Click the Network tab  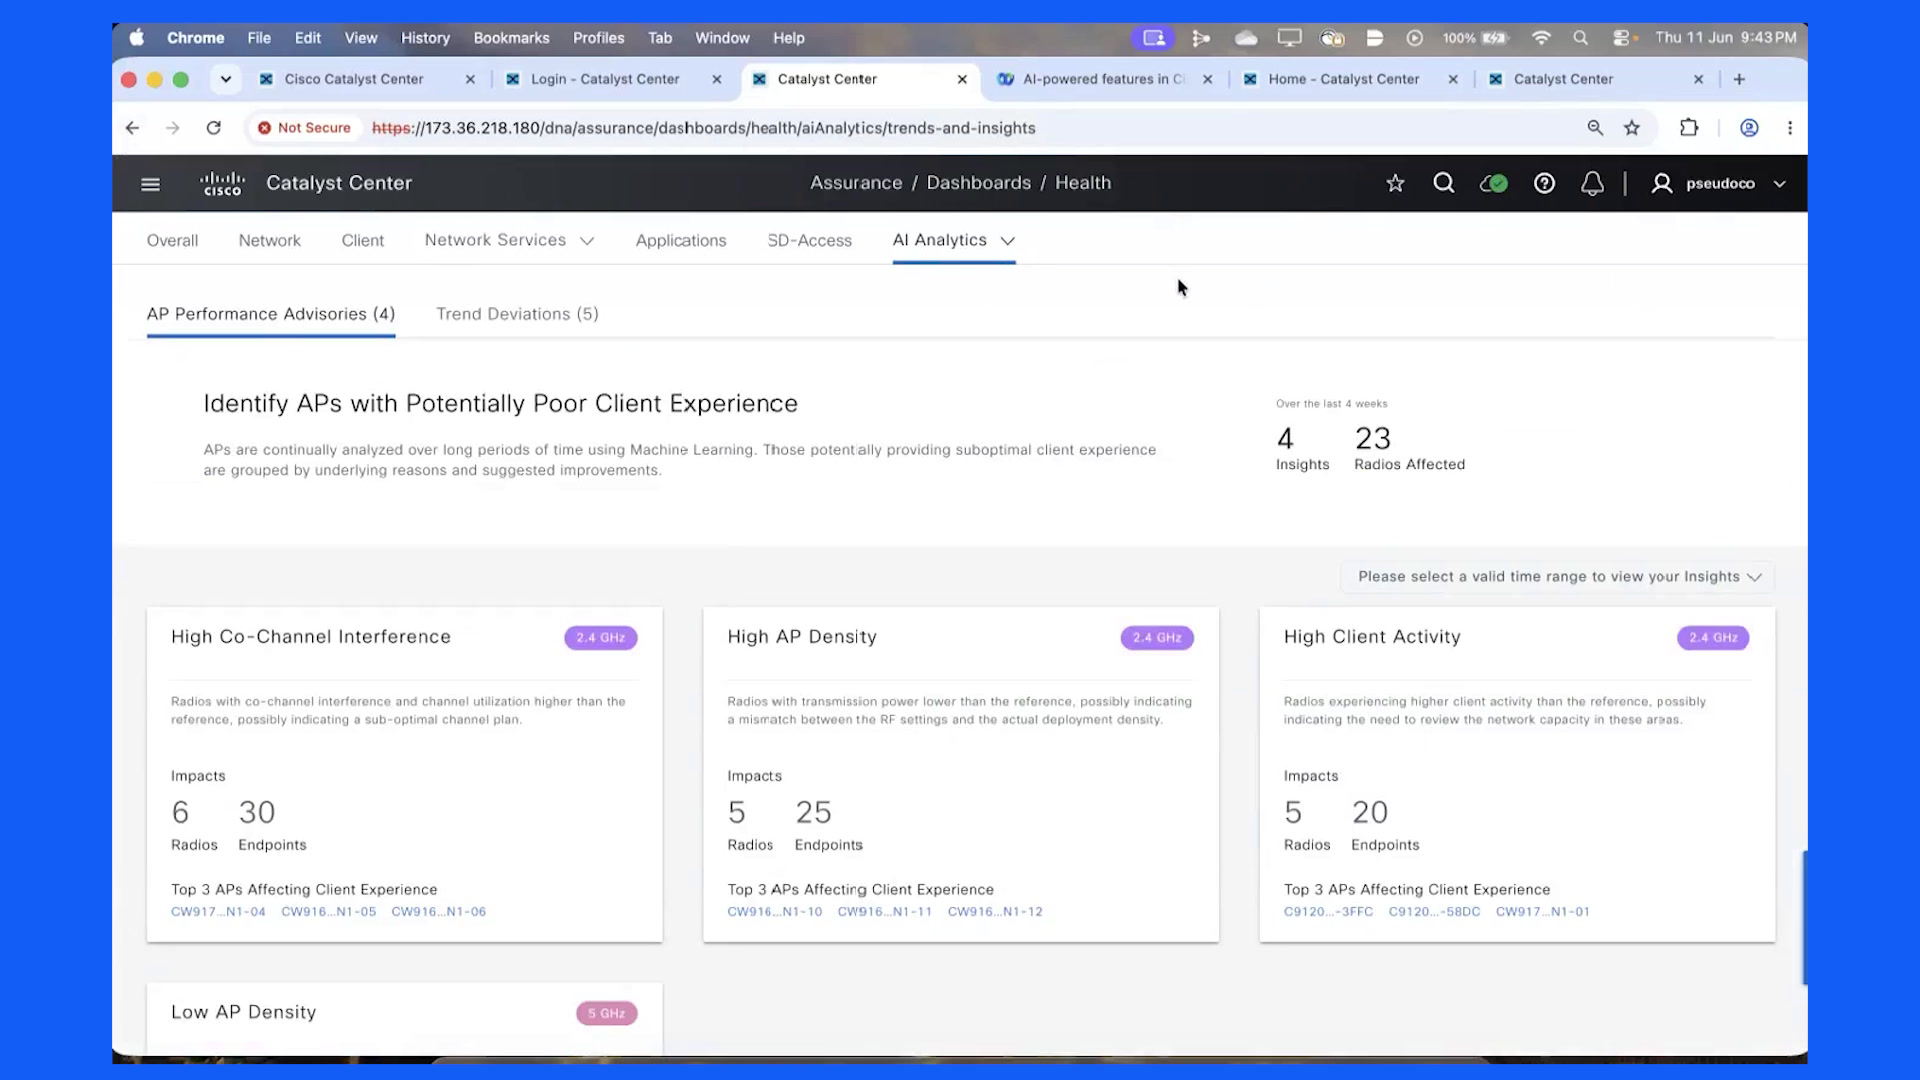[269, 241]
